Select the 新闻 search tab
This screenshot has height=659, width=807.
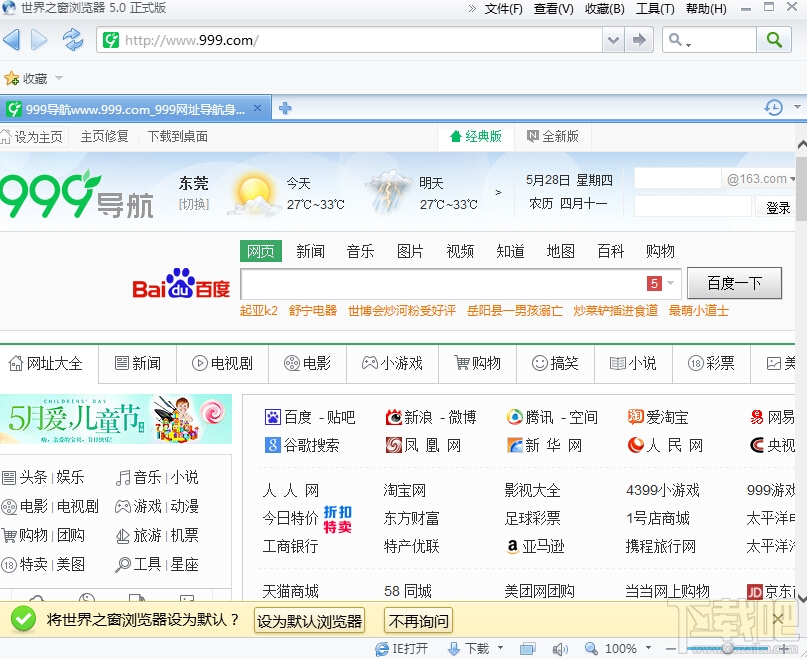[310, 252]
